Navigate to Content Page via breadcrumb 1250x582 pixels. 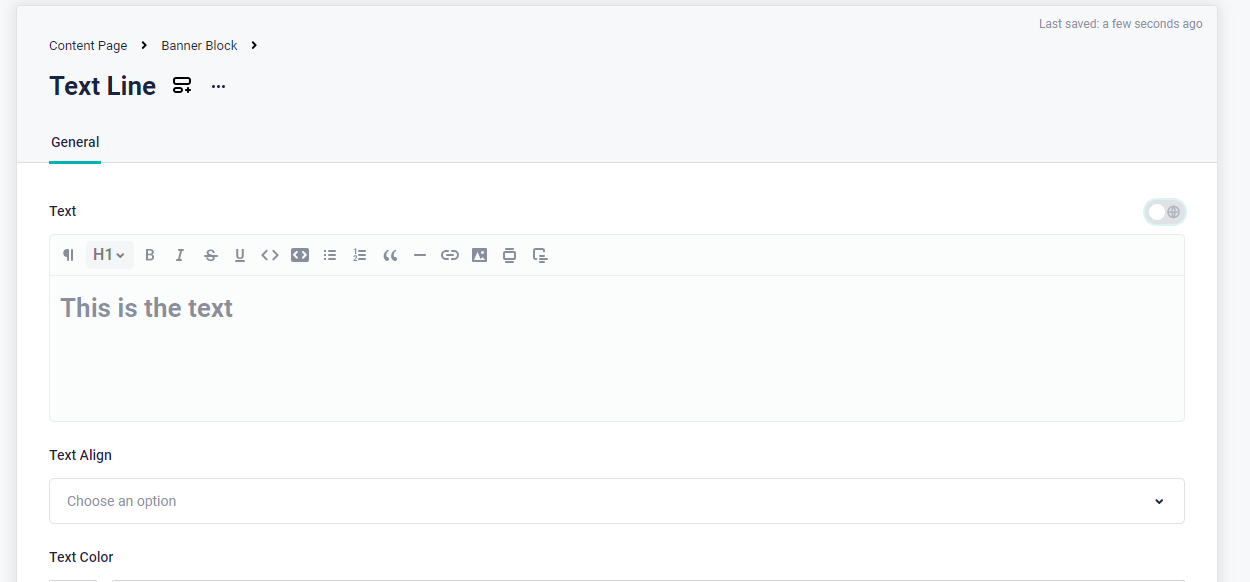click(87, 45)
